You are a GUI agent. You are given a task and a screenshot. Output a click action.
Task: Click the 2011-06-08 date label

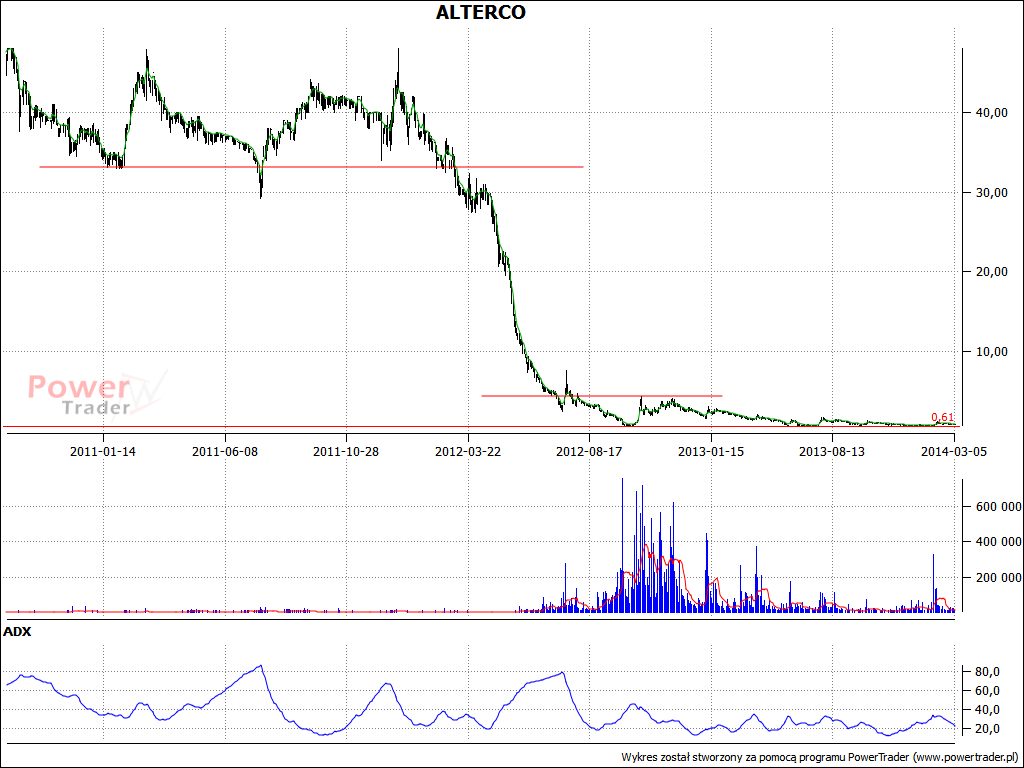click(225, 451)
